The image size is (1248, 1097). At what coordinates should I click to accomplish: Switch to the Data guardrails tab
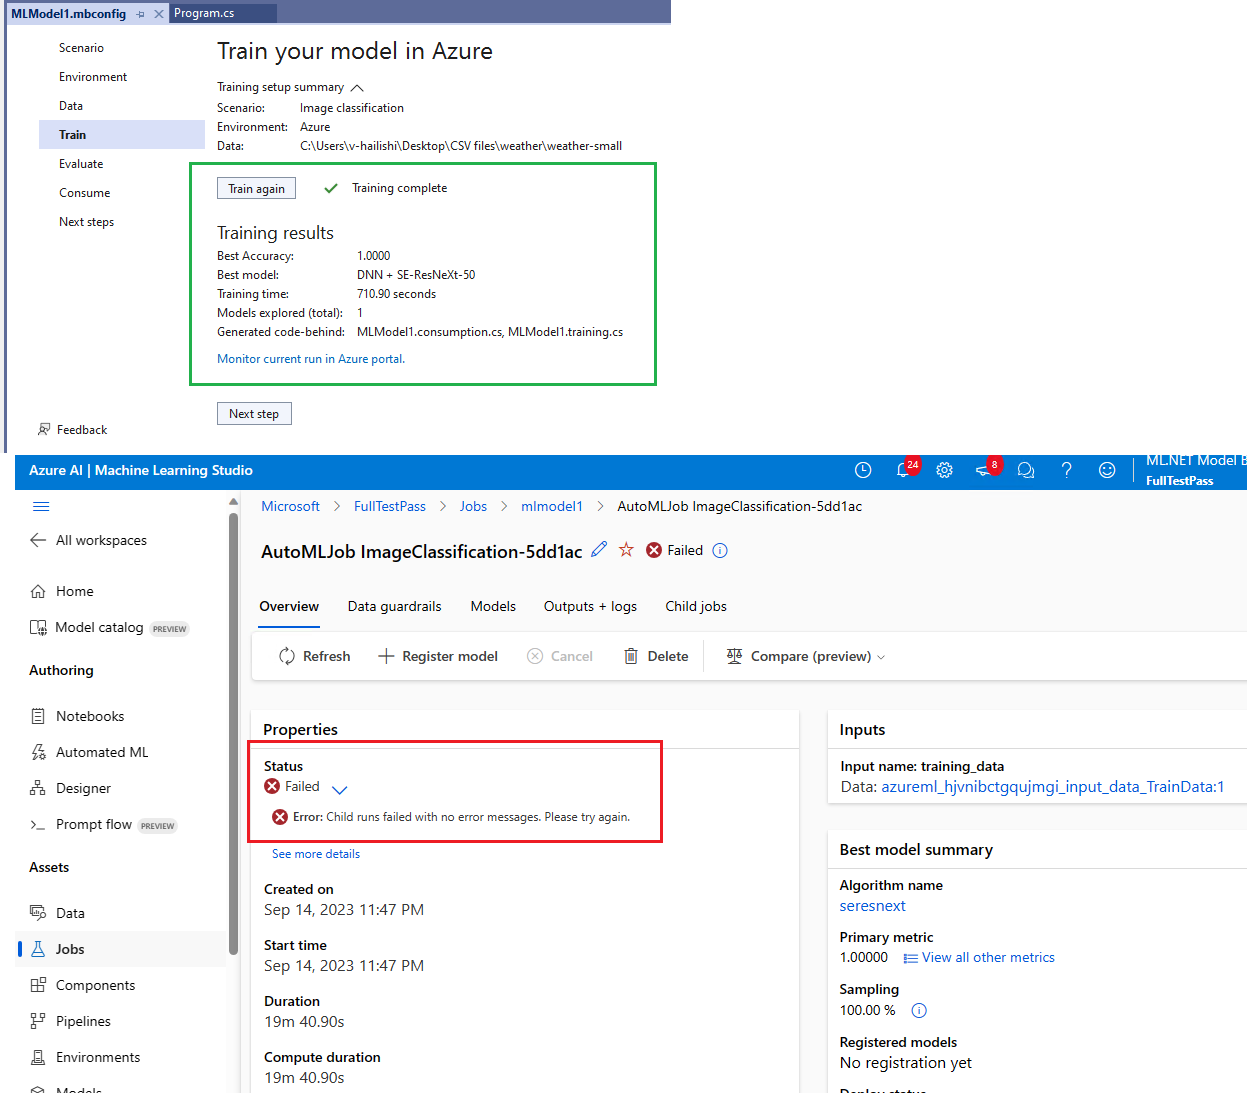[394, 606]
